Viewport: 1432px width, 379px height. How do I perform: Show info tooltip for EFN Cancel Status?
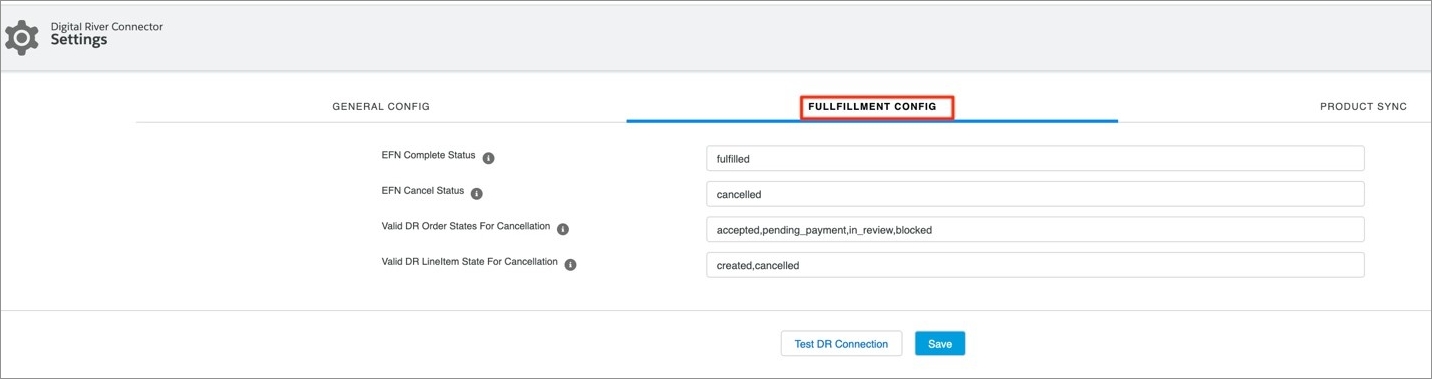tap(476, 193)
